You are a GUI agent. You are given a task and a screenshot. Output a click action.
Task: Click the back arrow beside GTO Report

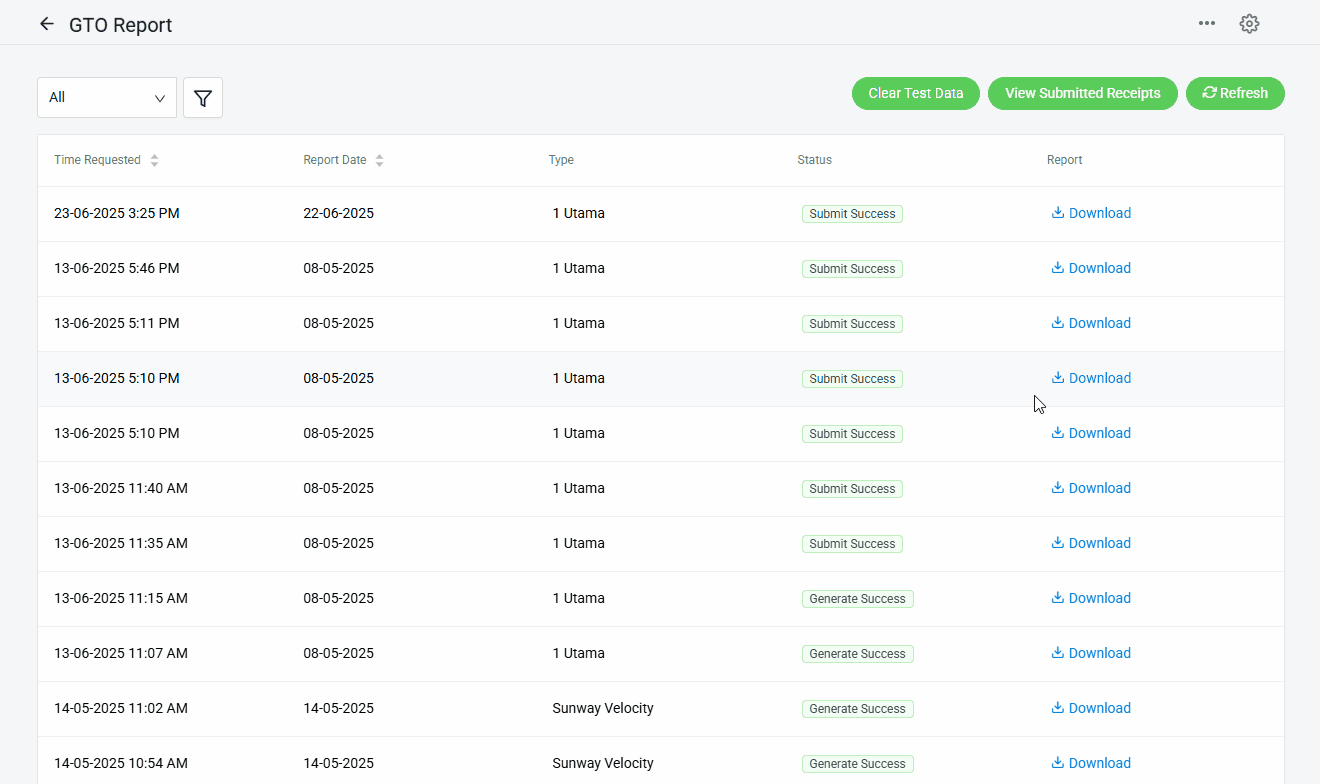pyautogui.click(x=46, y=24)
